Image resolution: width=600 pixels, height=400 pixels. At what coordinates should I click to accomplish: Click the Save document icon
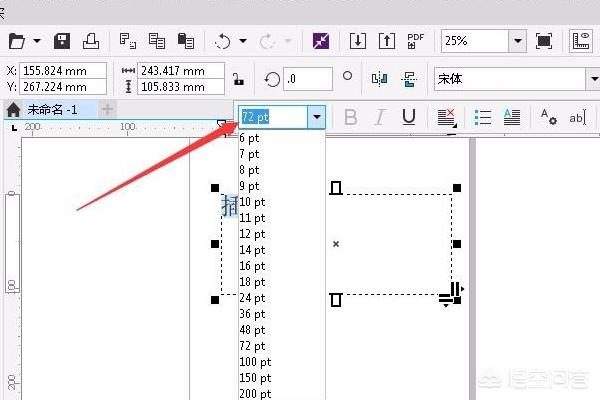tap(62, 41)
